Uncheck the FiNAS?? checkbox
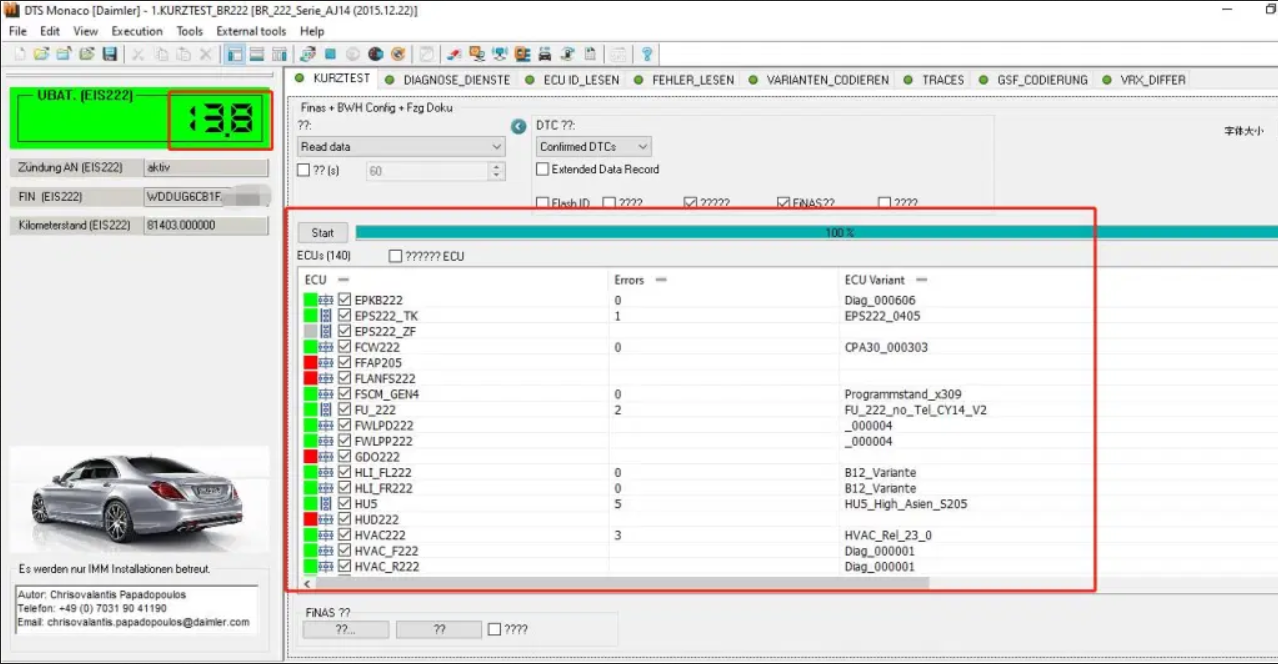 784,203
